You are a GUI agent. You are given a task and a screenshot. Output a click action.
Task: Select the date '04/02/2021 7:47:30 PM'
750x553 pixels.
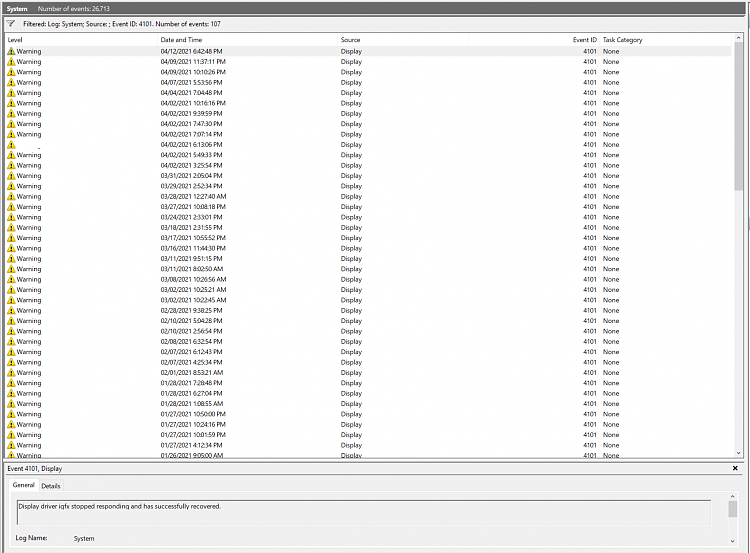coord(191,124)
